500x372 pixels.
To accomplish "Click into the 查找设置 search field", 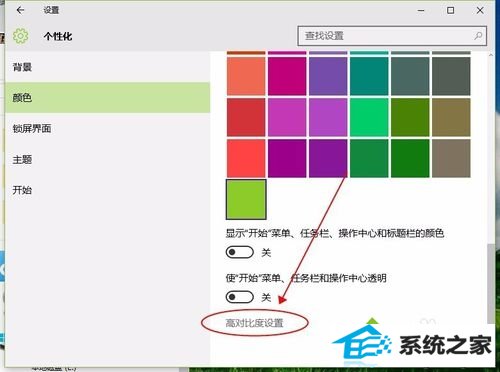I will 392,36.
